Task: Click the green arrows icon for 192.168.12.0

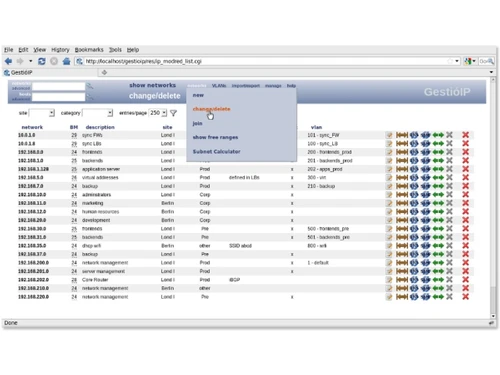Action: tap(438, 212)
